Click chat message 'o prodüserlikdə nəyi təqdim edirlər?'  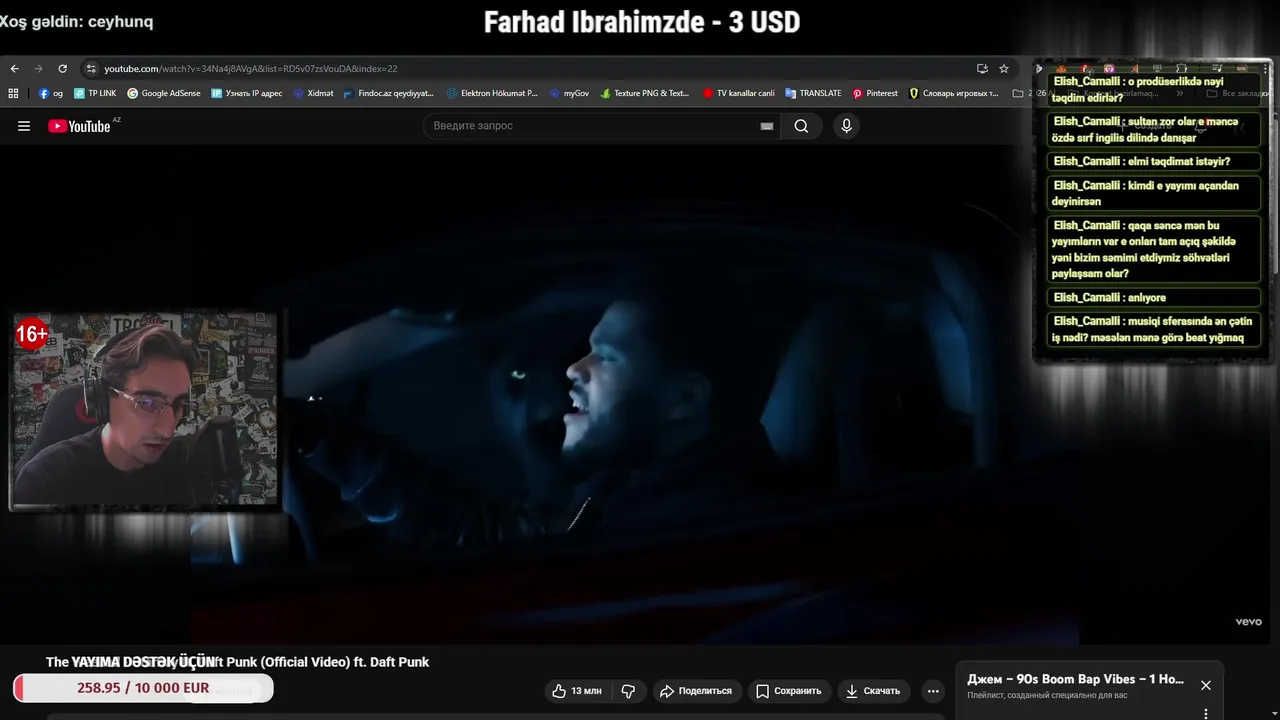(x=1154, y=90)
